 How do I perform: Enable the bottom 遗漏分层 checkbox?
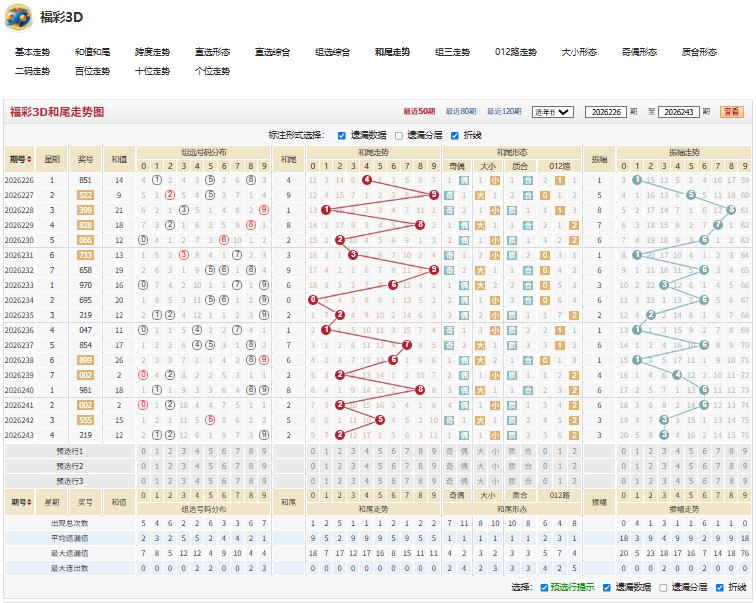click(x=663, y=588)
